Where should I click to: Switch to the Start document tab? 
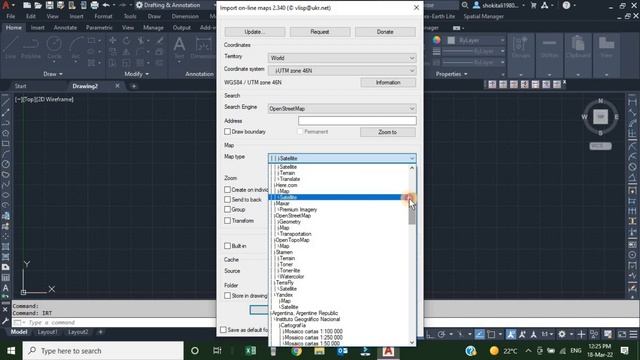click(x=20, y=86)
